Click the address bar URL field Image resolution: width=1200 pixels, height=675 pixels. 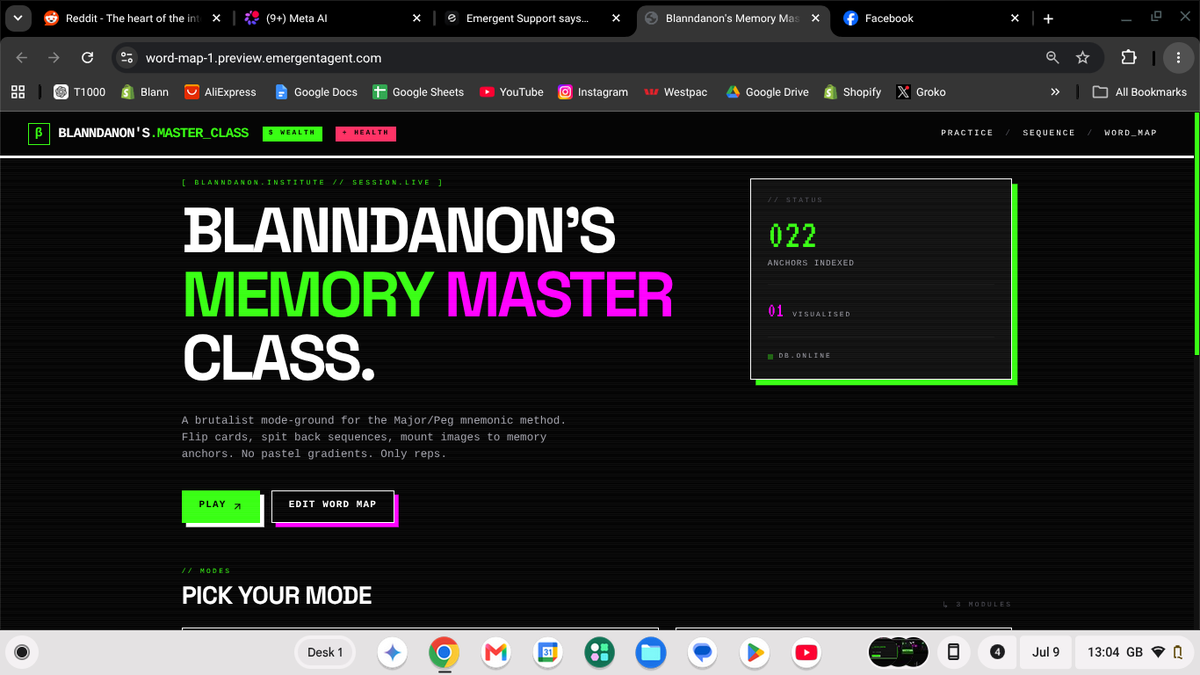coord(590,58)
